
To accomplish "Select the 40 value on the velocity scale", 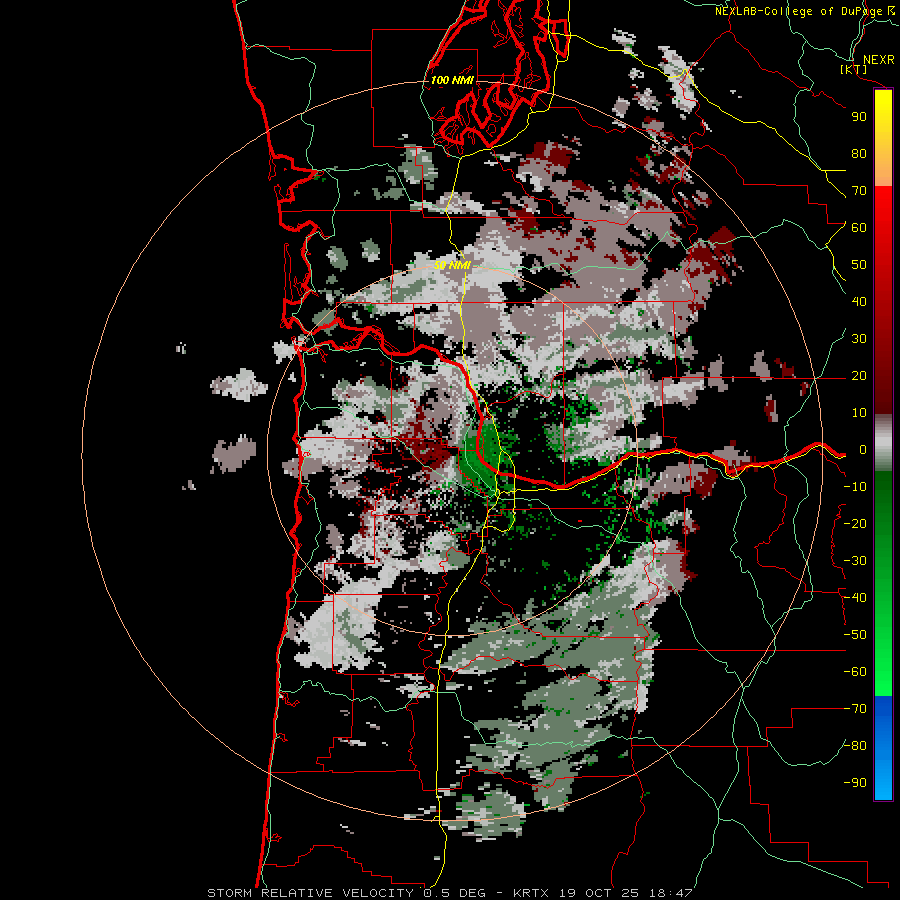I will click(859, 301).
